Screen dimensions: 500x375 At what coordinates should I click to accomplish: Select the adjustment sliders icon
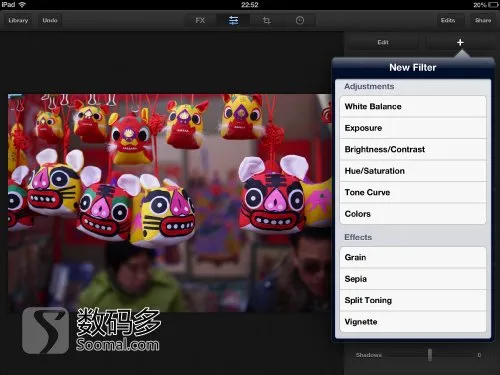coord(233,21)
